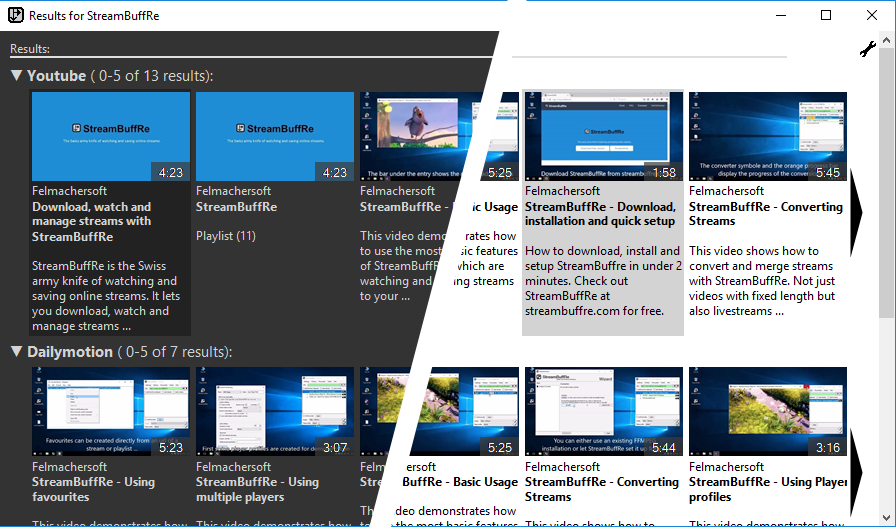Screen dimensions: 896x527
Task: Click Dailymotion 'StreamBuffRe - Converting Streams' title
Action: 602,489
